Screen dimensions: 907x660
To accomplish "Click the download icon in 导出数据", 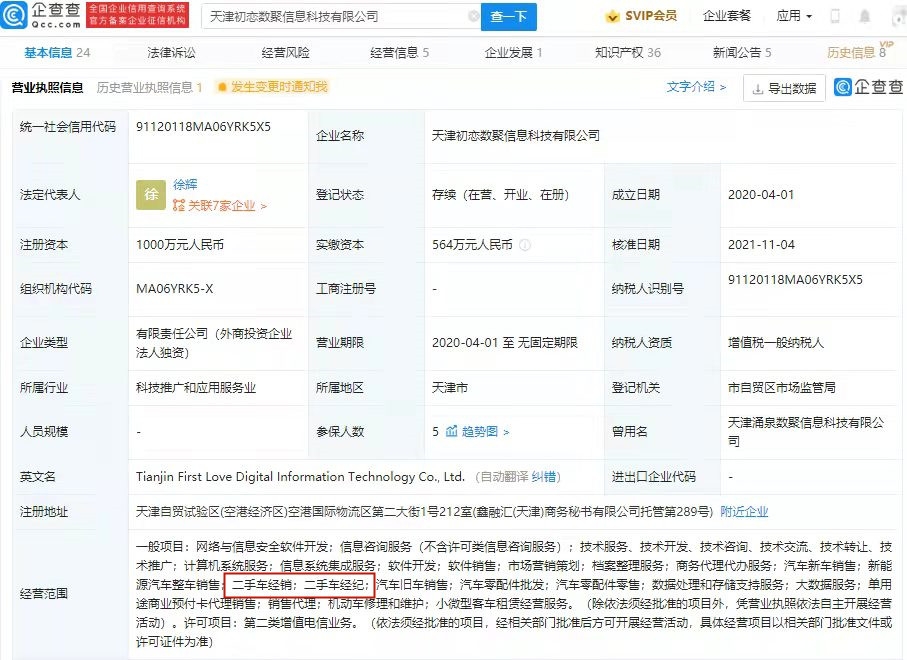I will click(757, 89).
